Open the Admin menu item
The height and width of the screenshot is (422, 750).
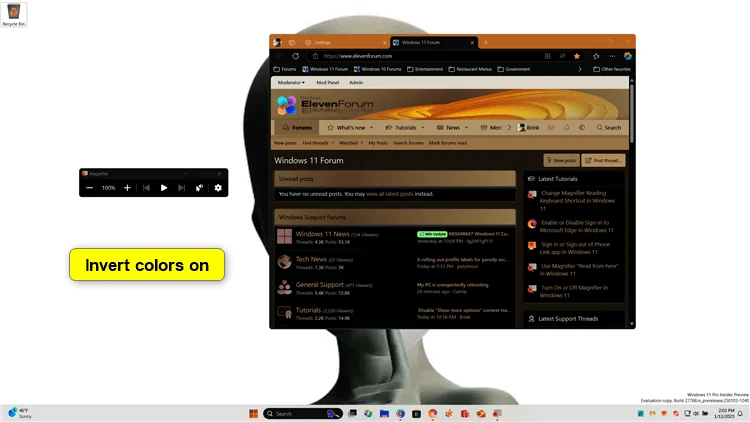[356, 83]
